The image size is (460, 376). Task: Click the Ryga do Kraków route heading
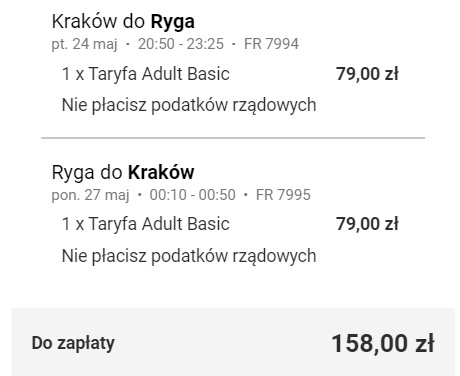pos(123,173)
